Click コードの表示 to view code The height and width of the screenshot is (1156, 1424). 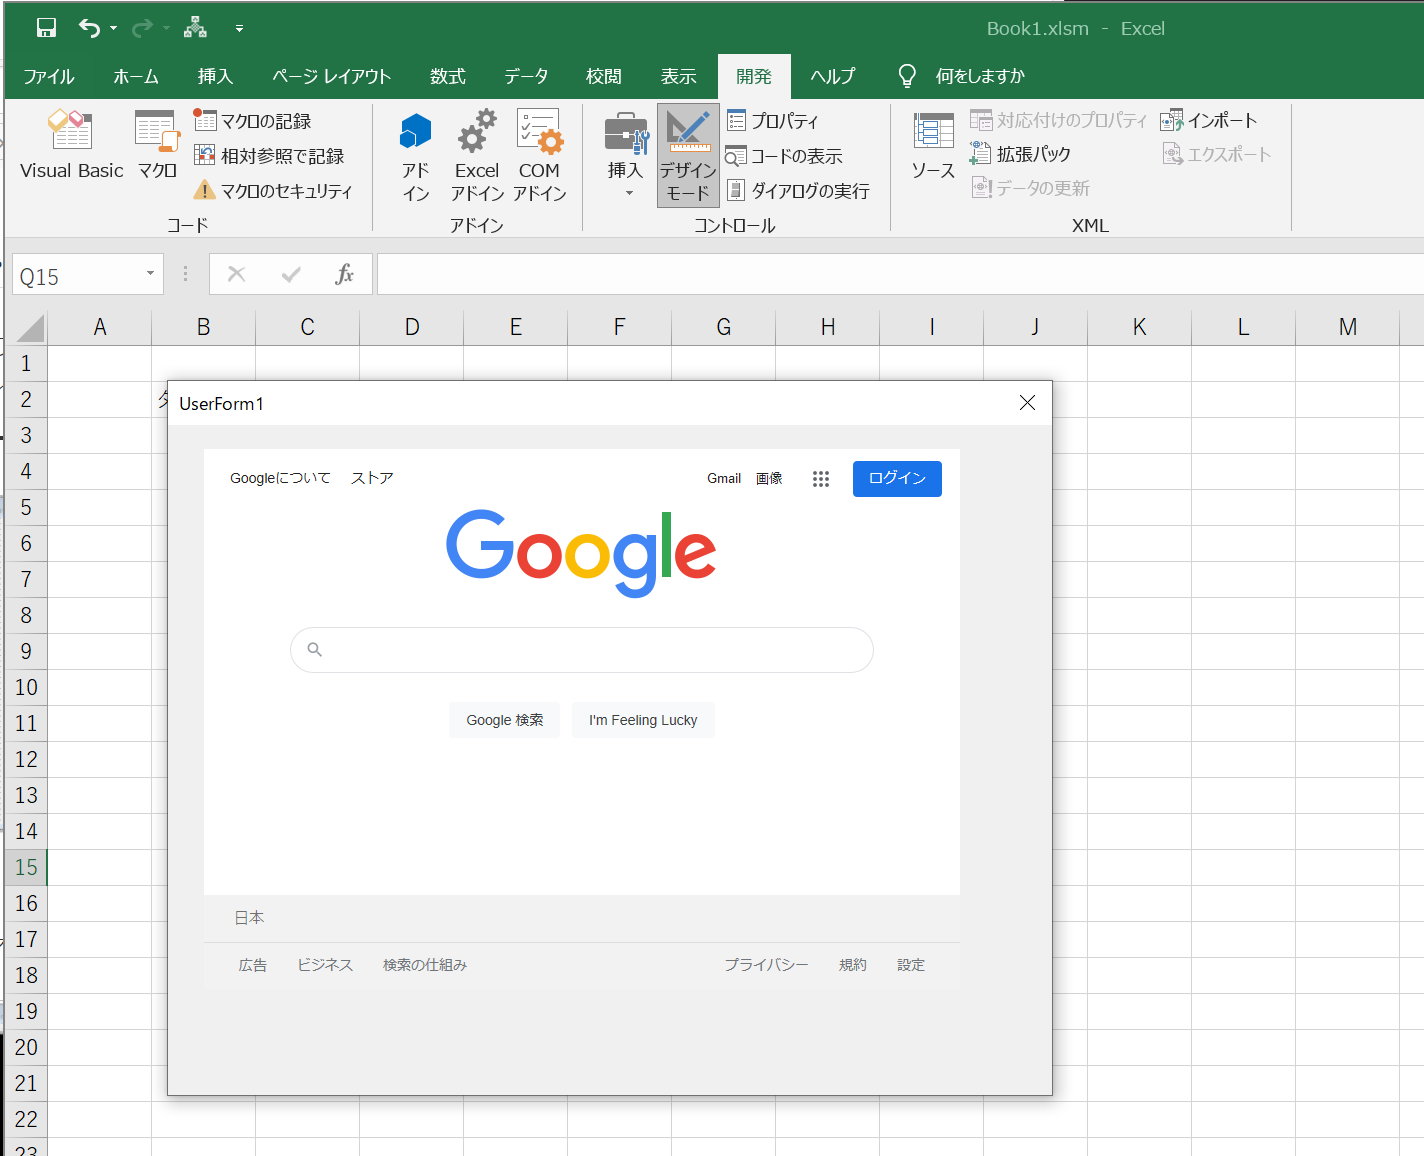tap(784, 156)
